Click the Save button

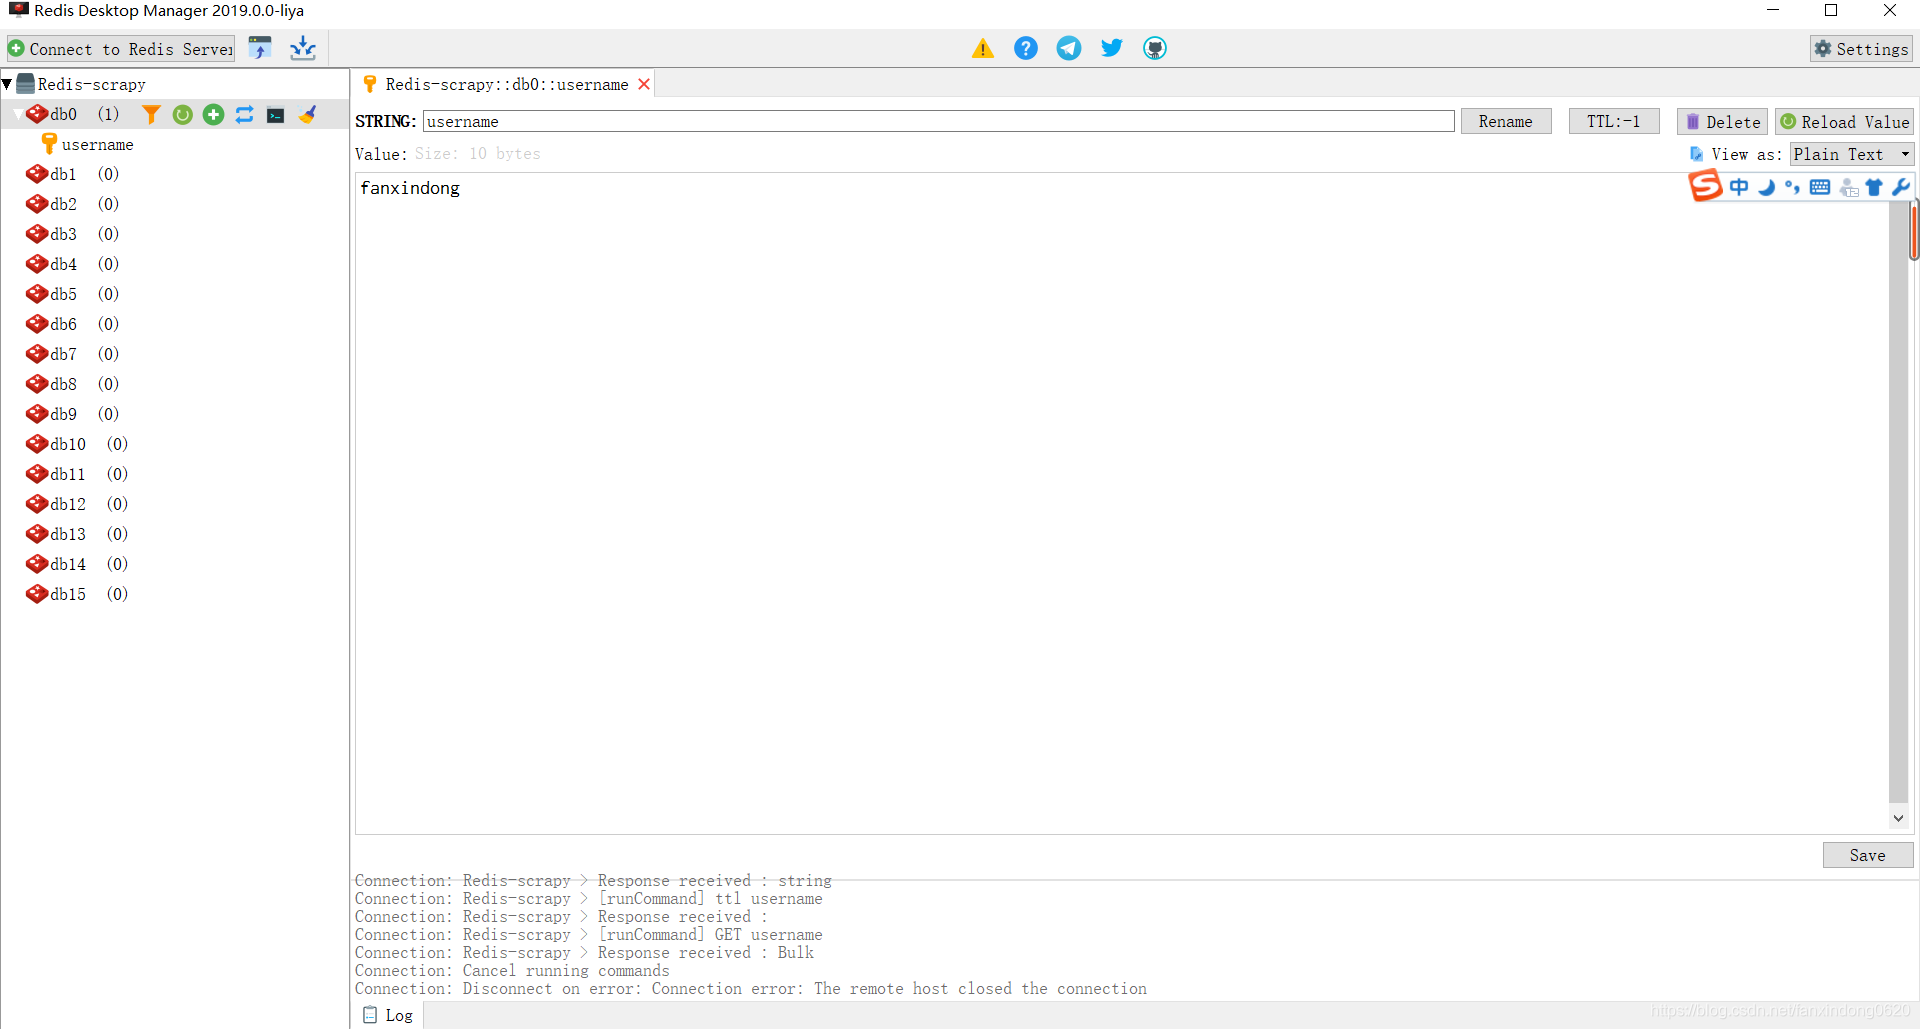(x=1867, y=855)
